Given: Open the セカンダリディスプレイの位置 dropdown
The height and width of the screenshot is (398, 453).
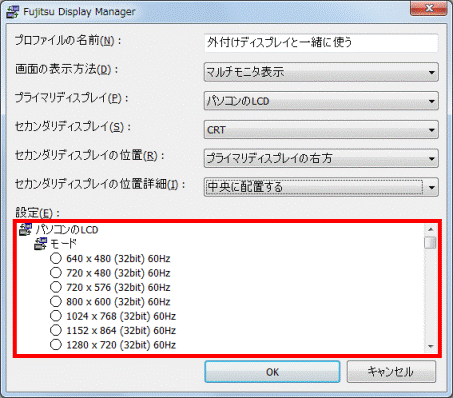Looking at the screenshot, I should [321, 158].
